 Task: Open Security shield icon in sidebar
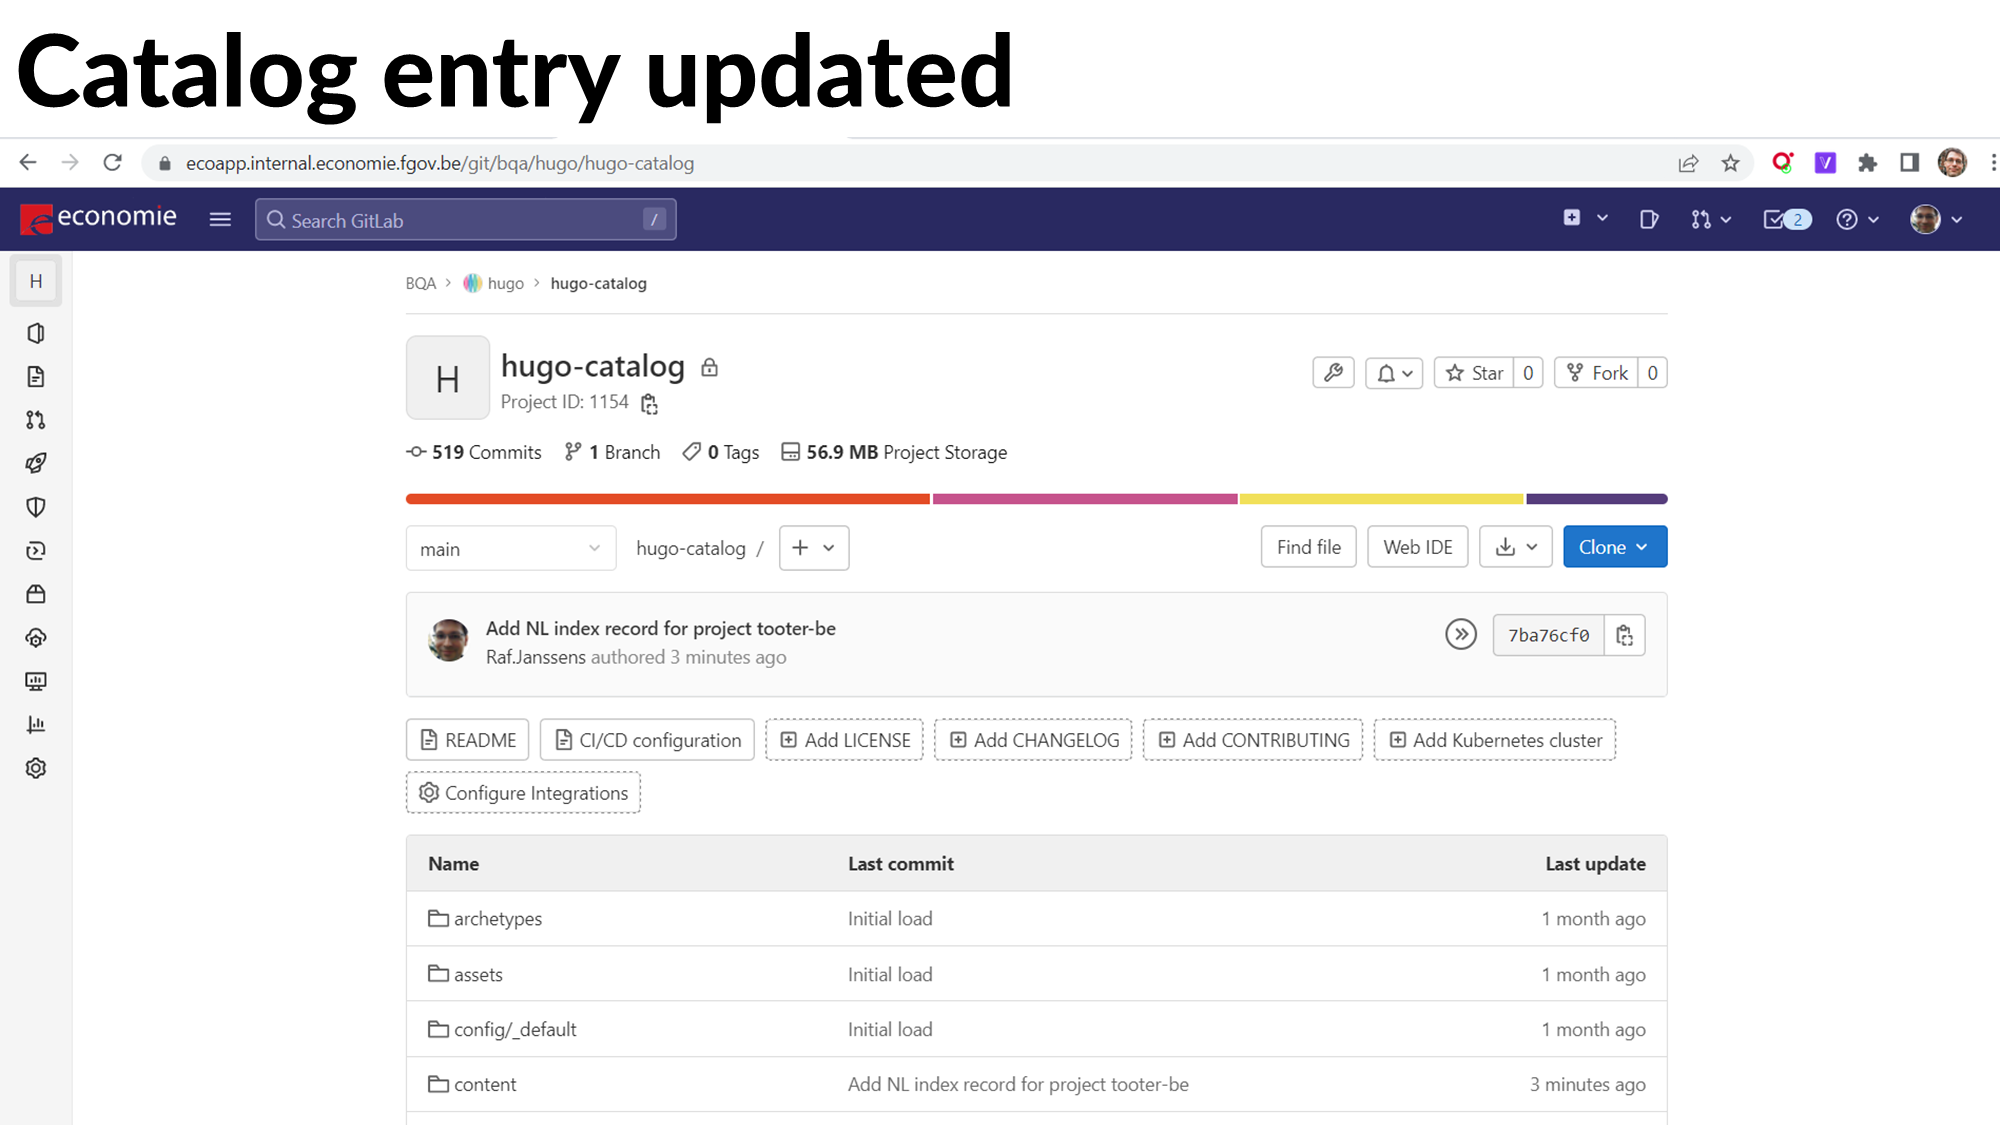tap(36, 507)
